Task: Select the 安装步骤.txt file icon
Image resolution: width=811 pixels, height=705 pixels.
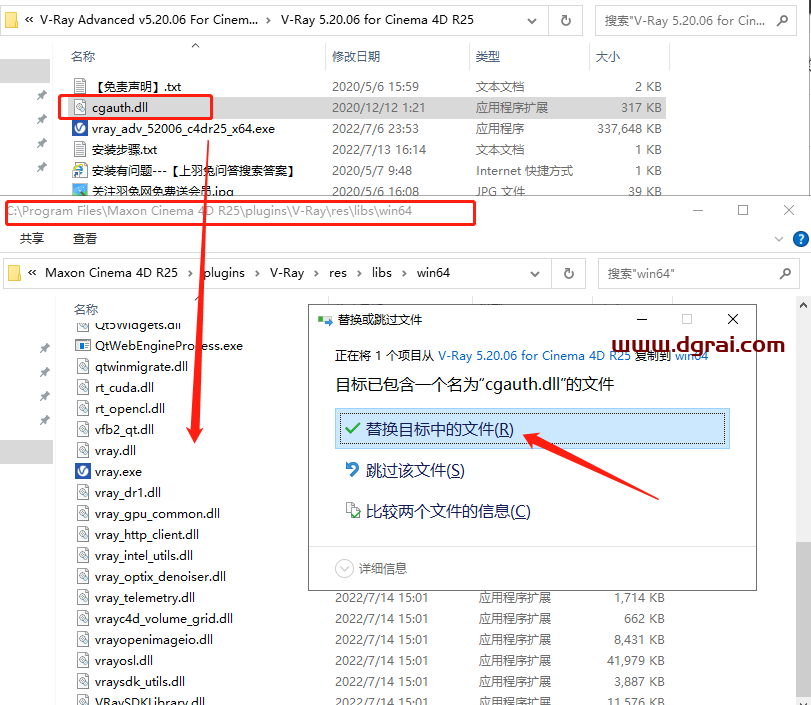Action: tap(80, 149)
